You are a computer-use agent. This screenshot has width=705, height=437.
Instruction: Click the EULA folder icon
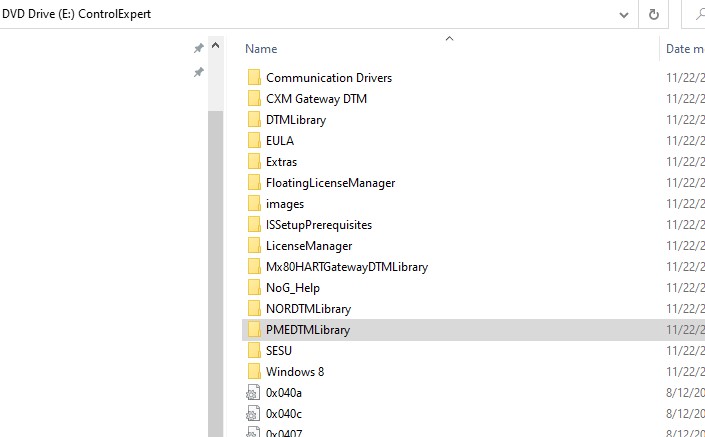(x=254, y=141)
